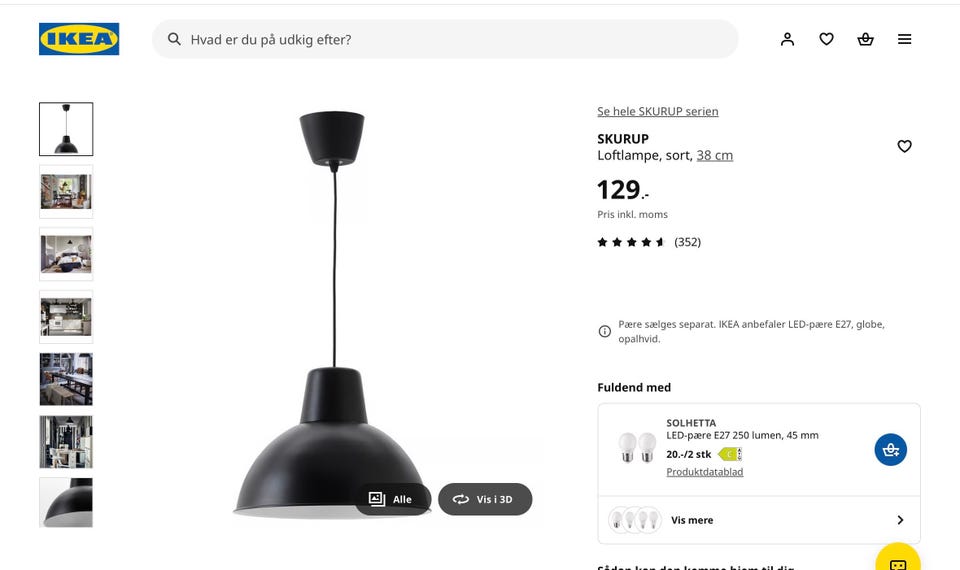
Task: Click the Vis mere chevron arrow
Action: click(x=900, y=520)
